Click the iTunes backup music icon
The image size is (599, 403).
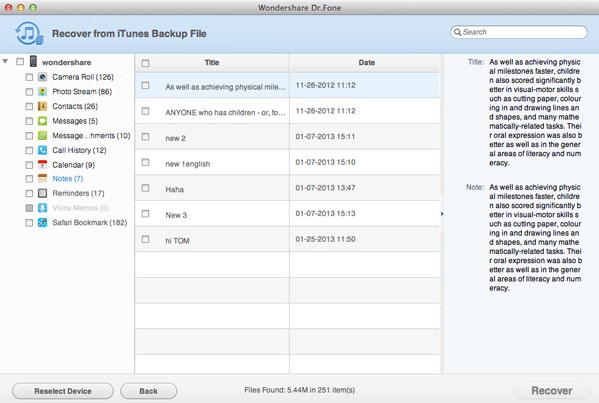click(29, 34)
